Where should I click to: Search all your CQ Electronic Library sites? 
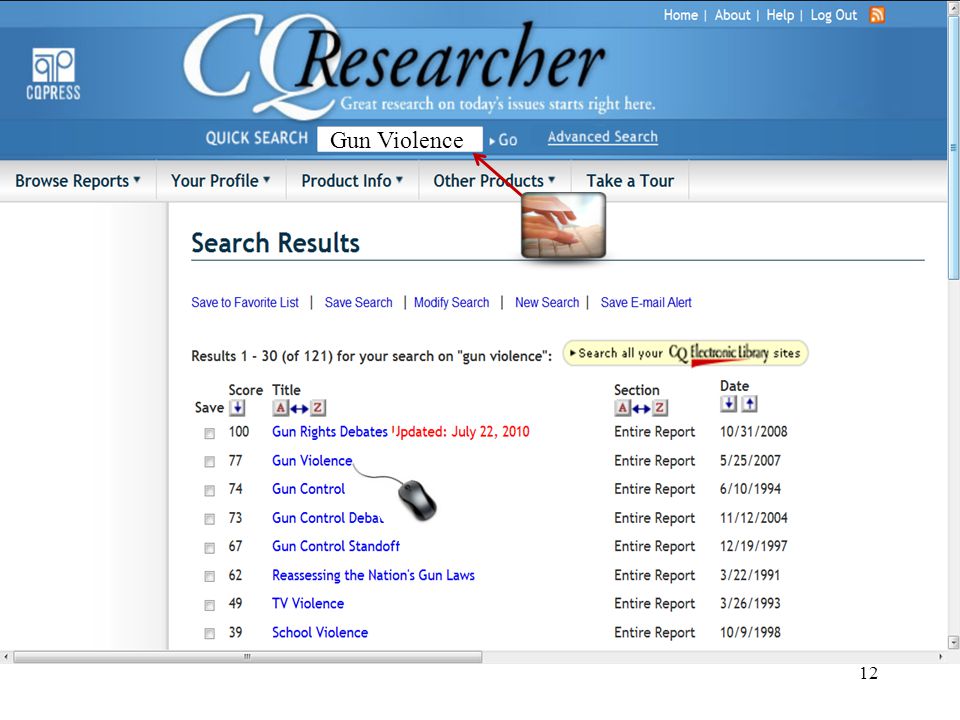[685, 353]
